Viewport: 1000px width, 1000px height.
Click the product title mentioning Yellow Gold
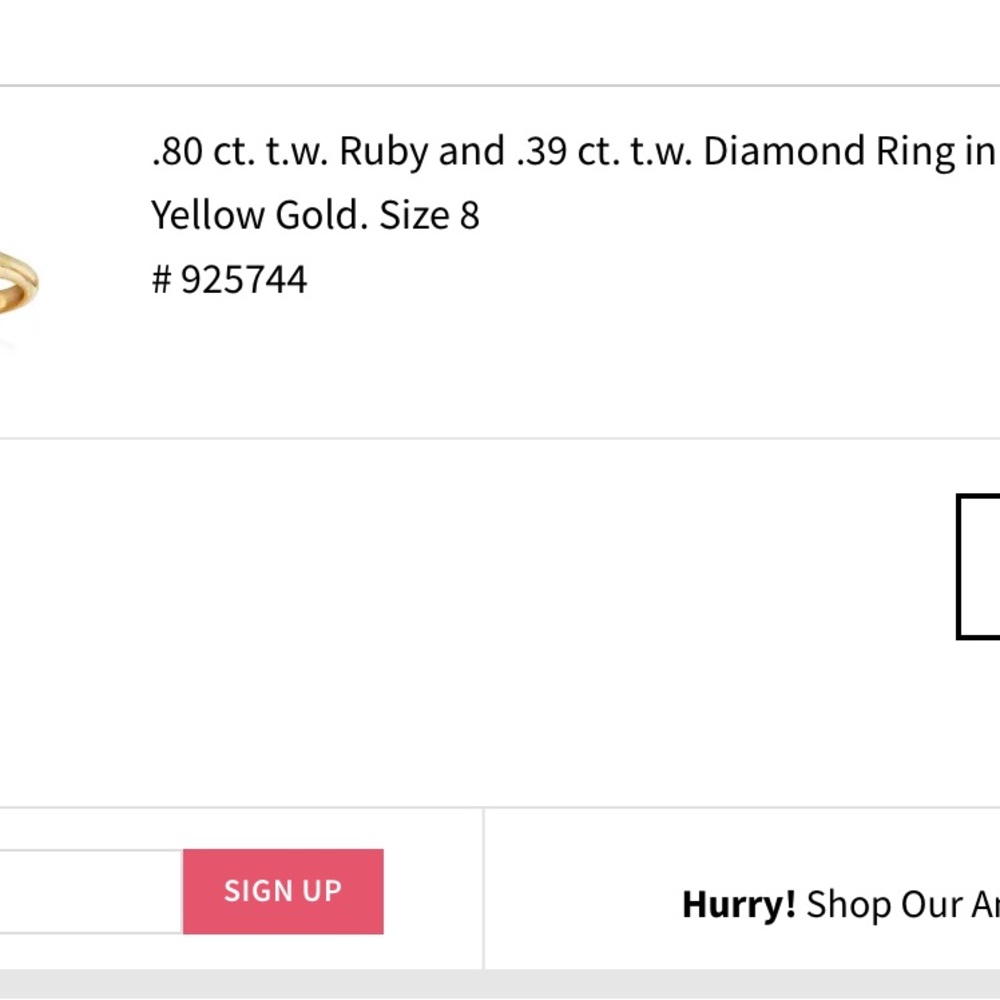[x=314, y=214]
